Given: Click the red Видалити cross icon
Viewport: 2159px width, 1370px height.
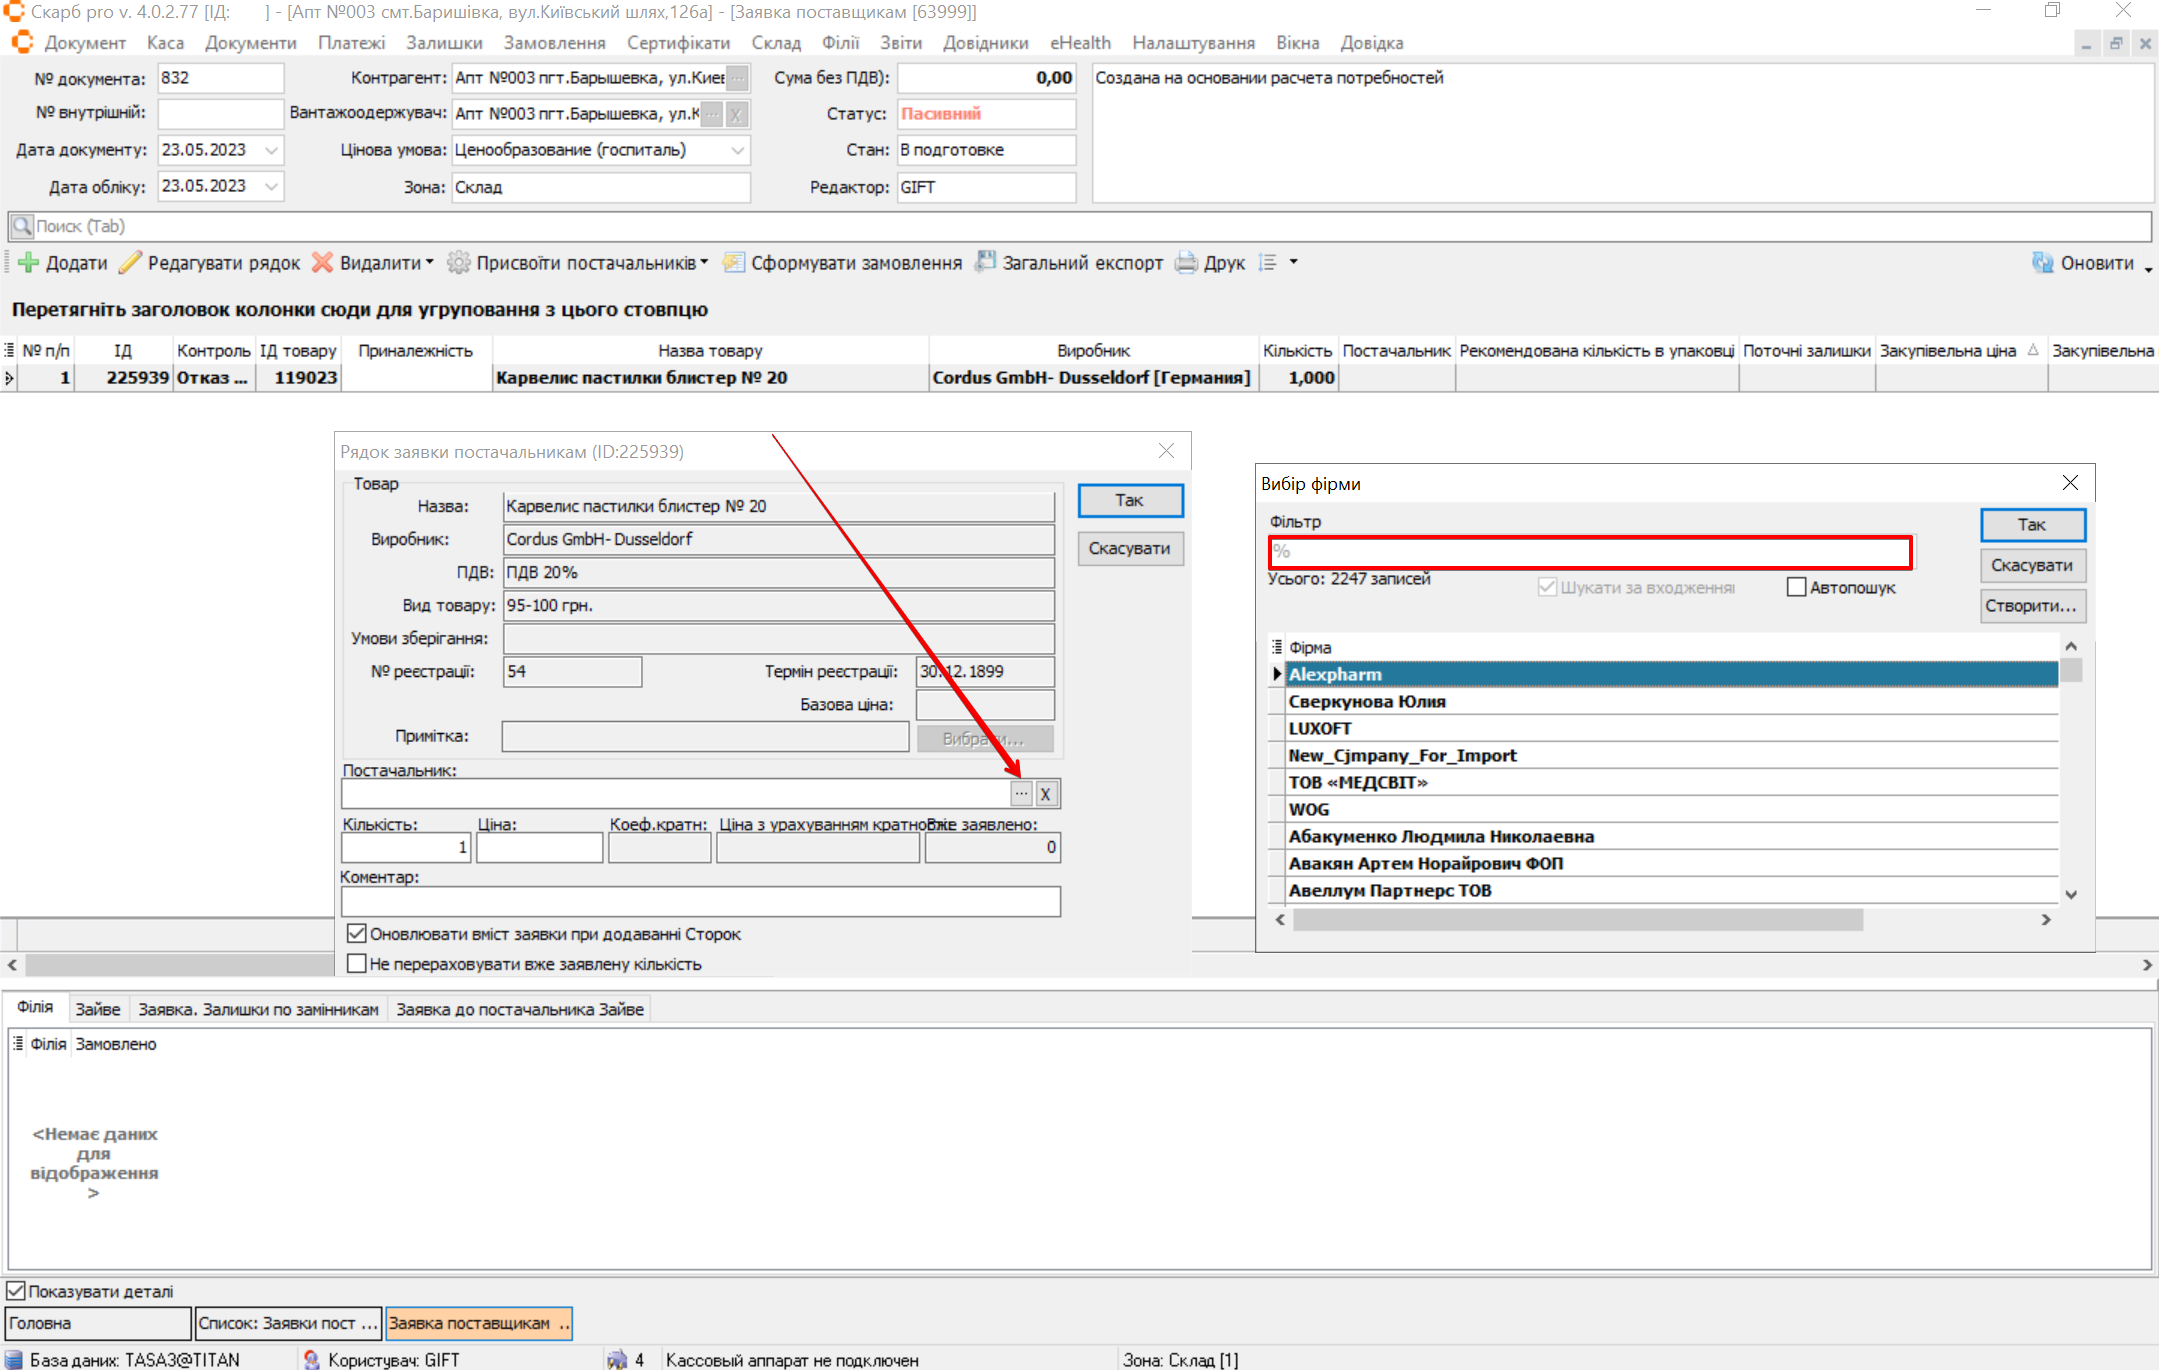Looking at the screenshot, I should [x=322, y=263].
